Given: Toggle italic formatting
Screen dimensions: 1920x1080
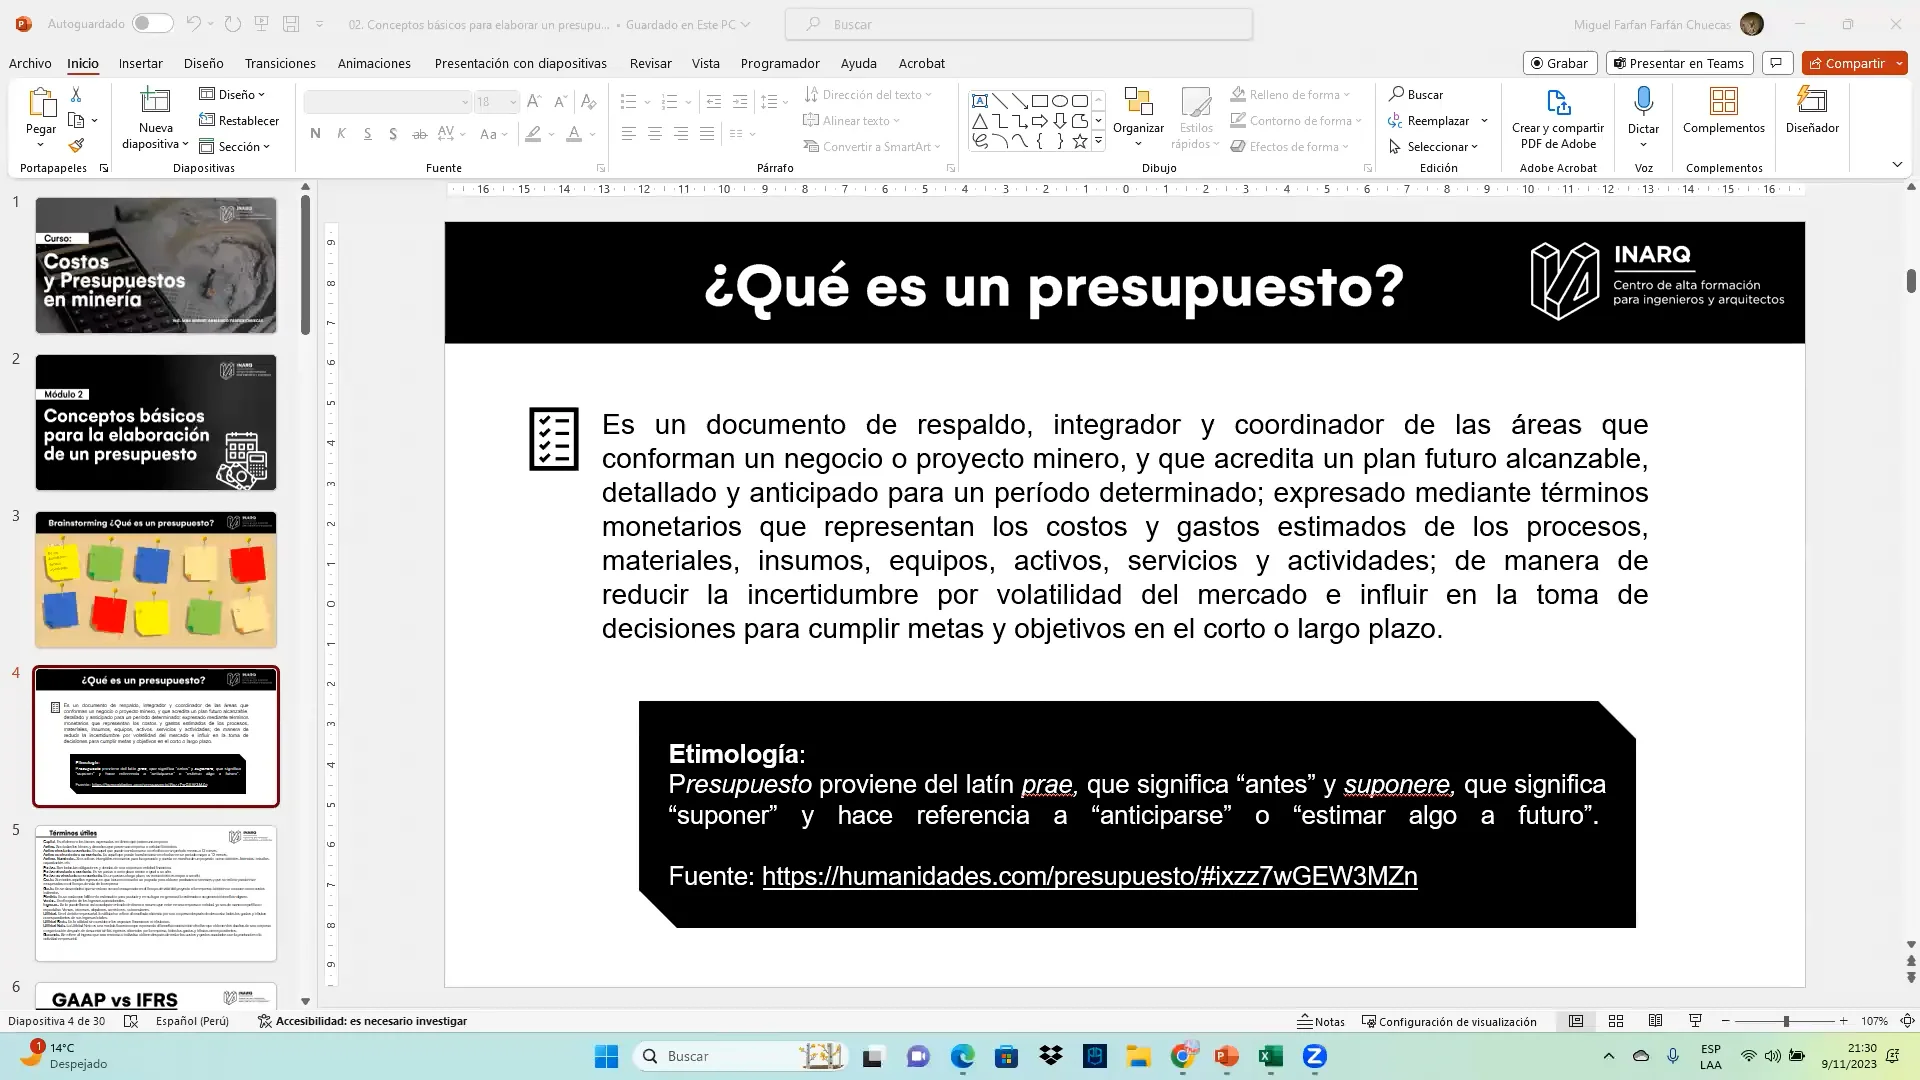Looking at the screenshot, I should 341,133.
